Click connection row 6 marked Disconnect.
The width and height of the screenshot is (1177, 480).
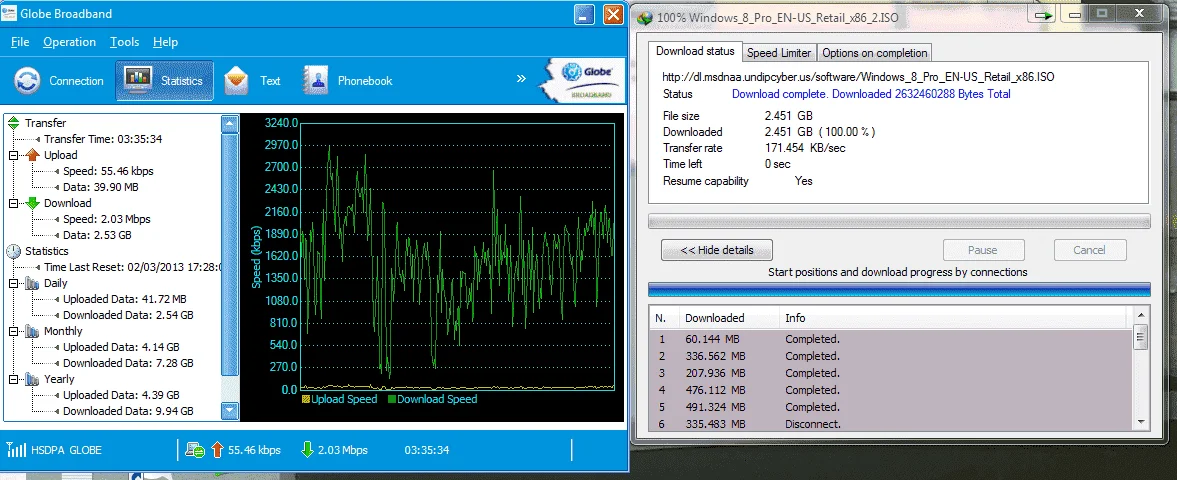pyautogui.click(x=890, y=424)
